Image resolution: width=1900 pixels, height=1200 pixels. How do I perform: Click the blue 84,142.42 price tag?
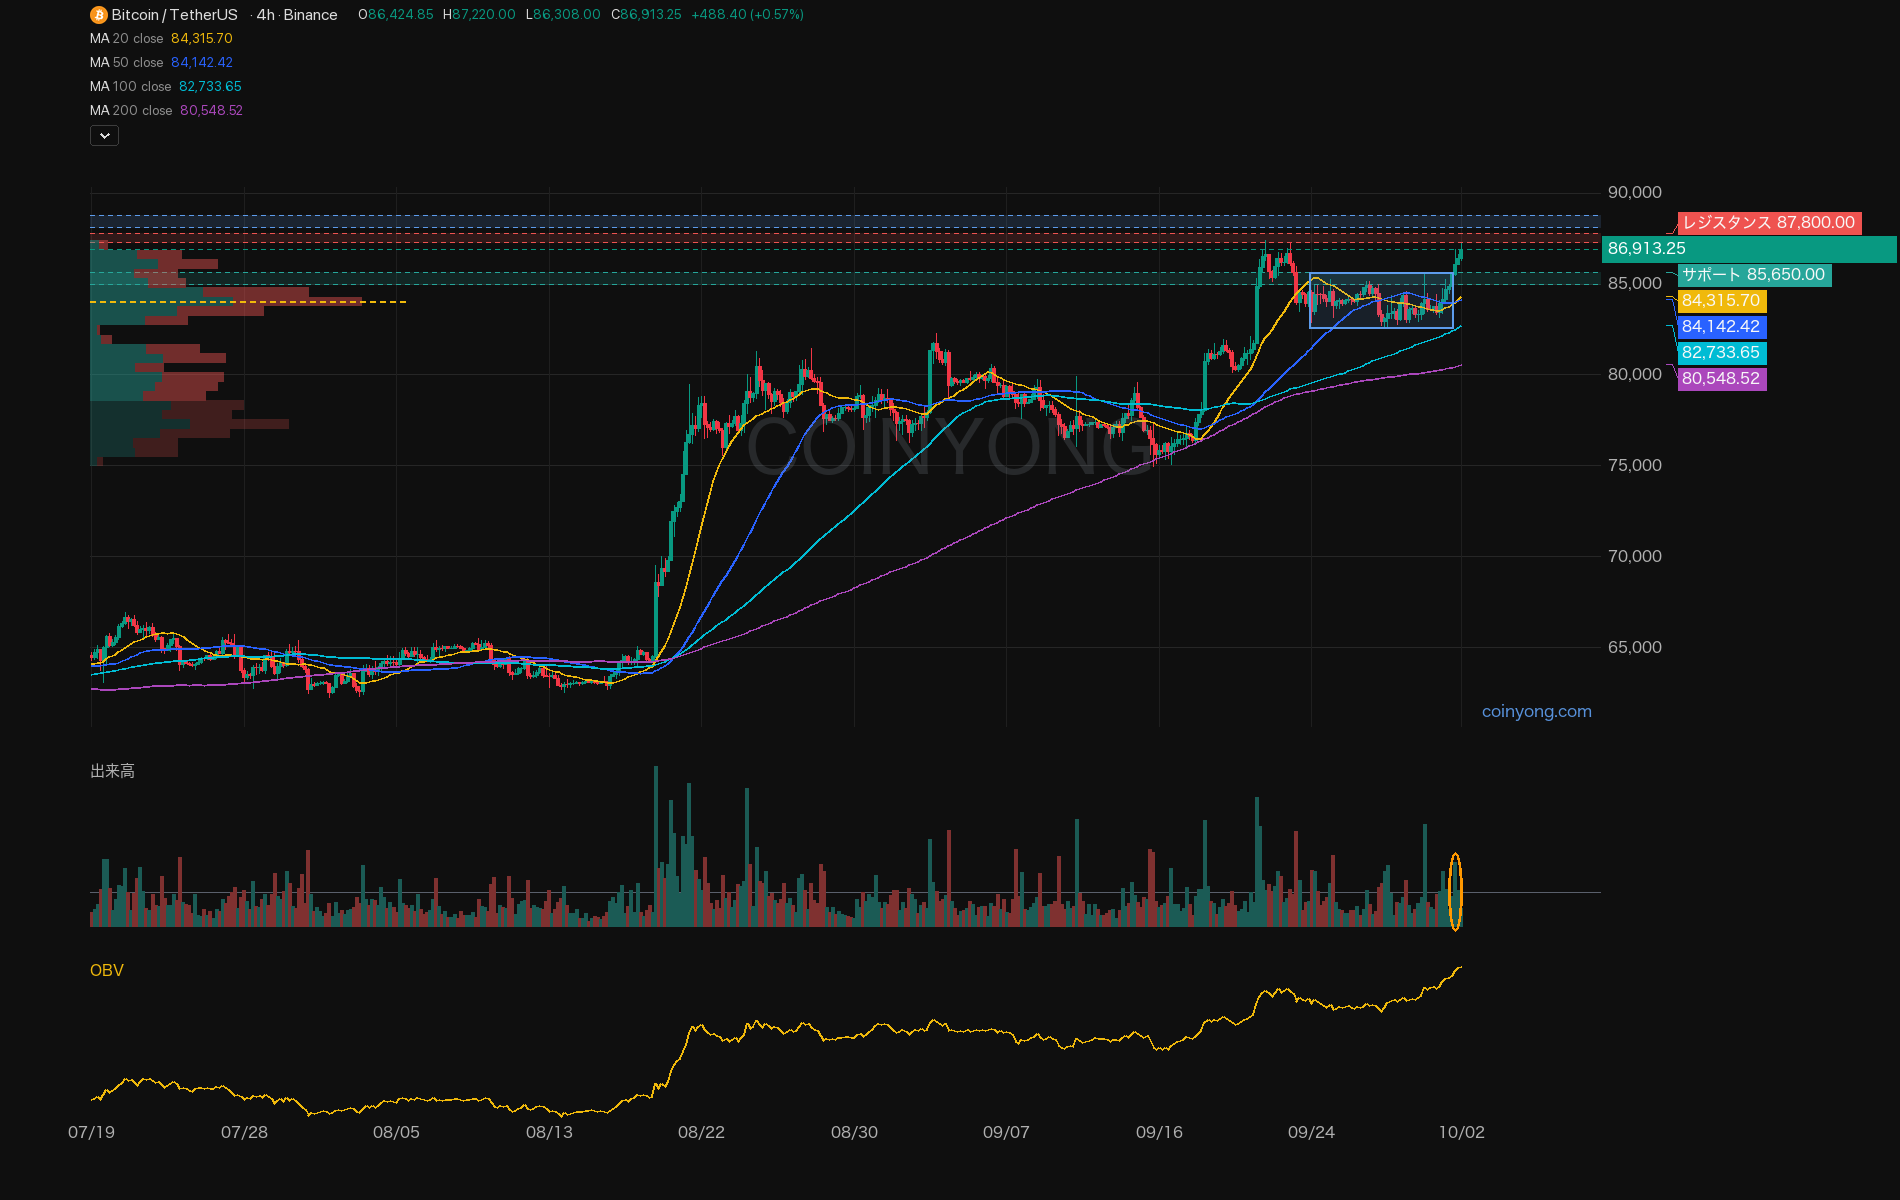(x=1721, y=327)
